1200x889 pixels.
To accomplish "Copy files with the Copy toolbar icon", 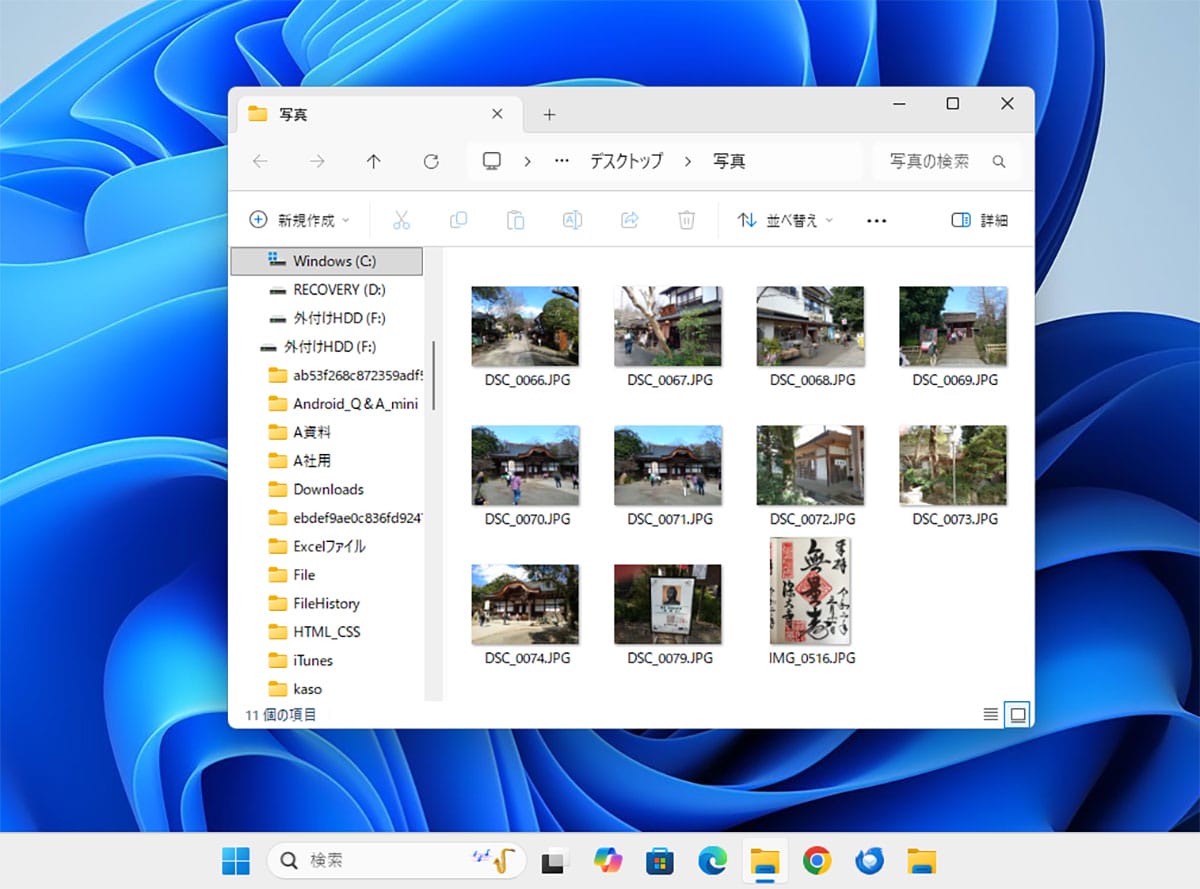I will [x=458, y=219].
